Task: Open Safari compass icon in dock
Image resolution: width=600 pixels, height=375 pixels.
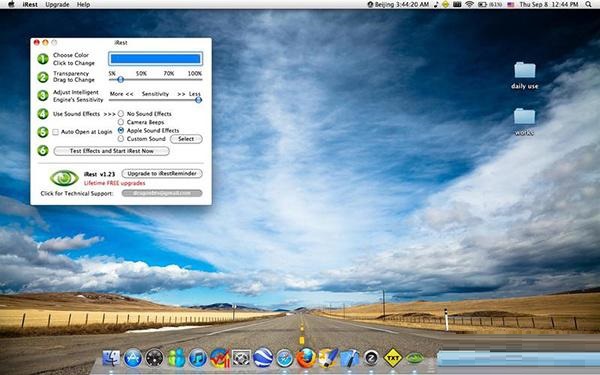Action: pos(284,359)
